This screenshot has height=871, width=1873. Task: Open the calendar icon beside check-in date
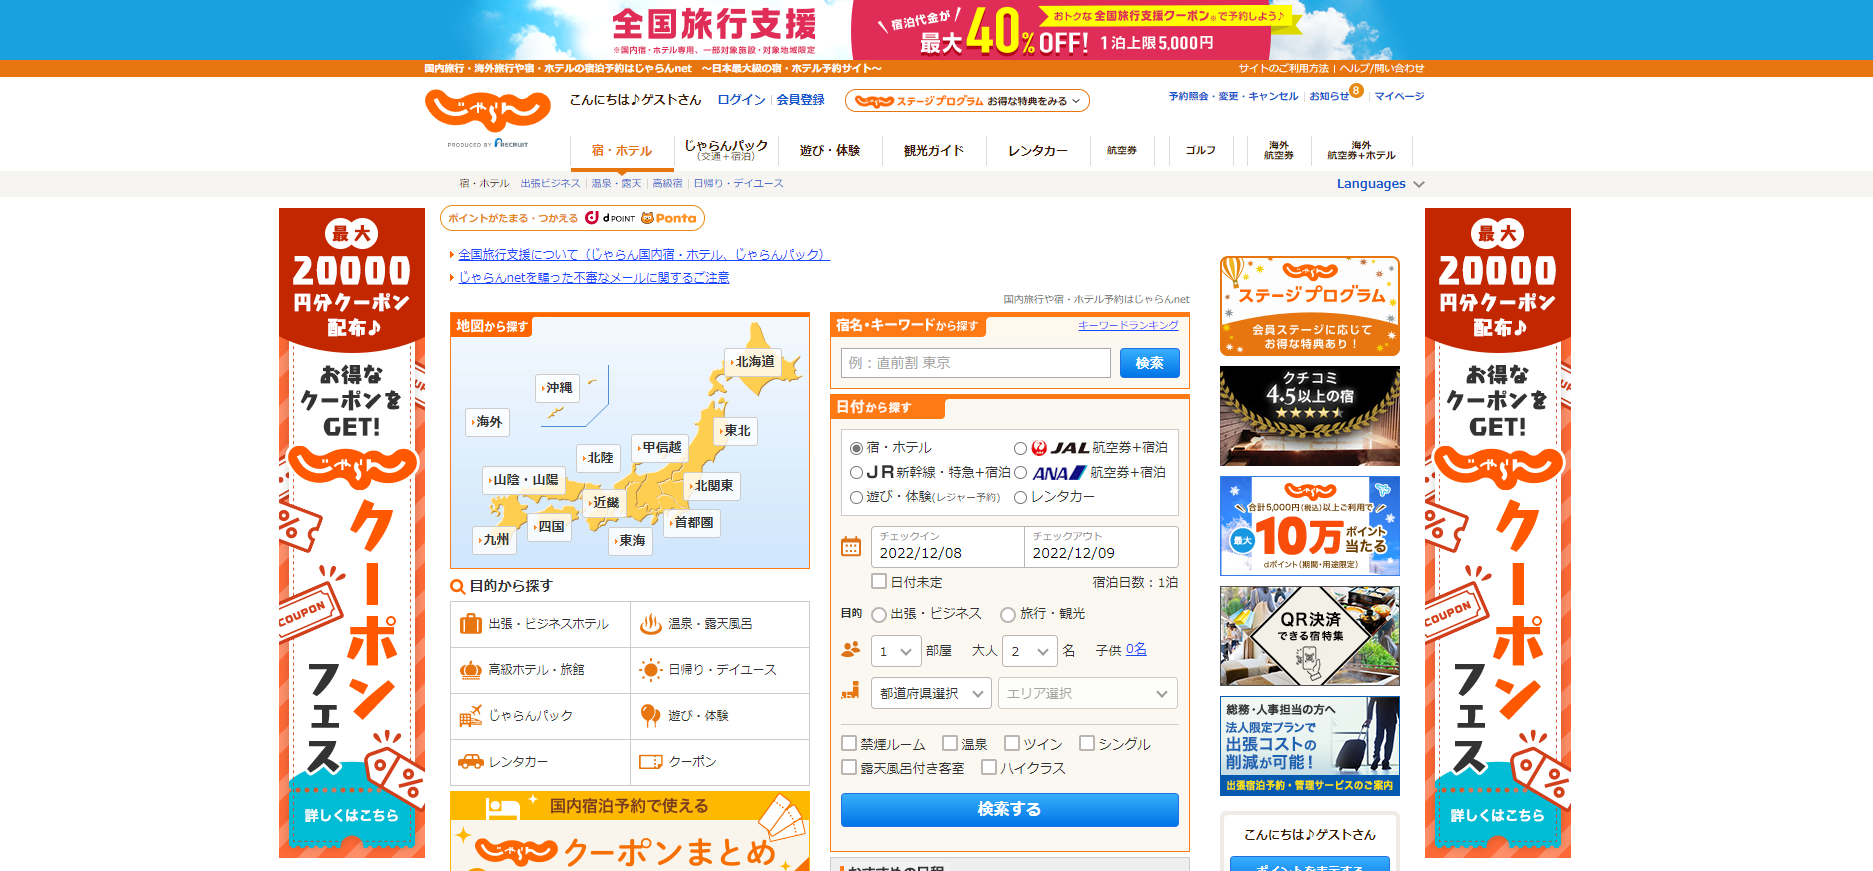[851, 547]
